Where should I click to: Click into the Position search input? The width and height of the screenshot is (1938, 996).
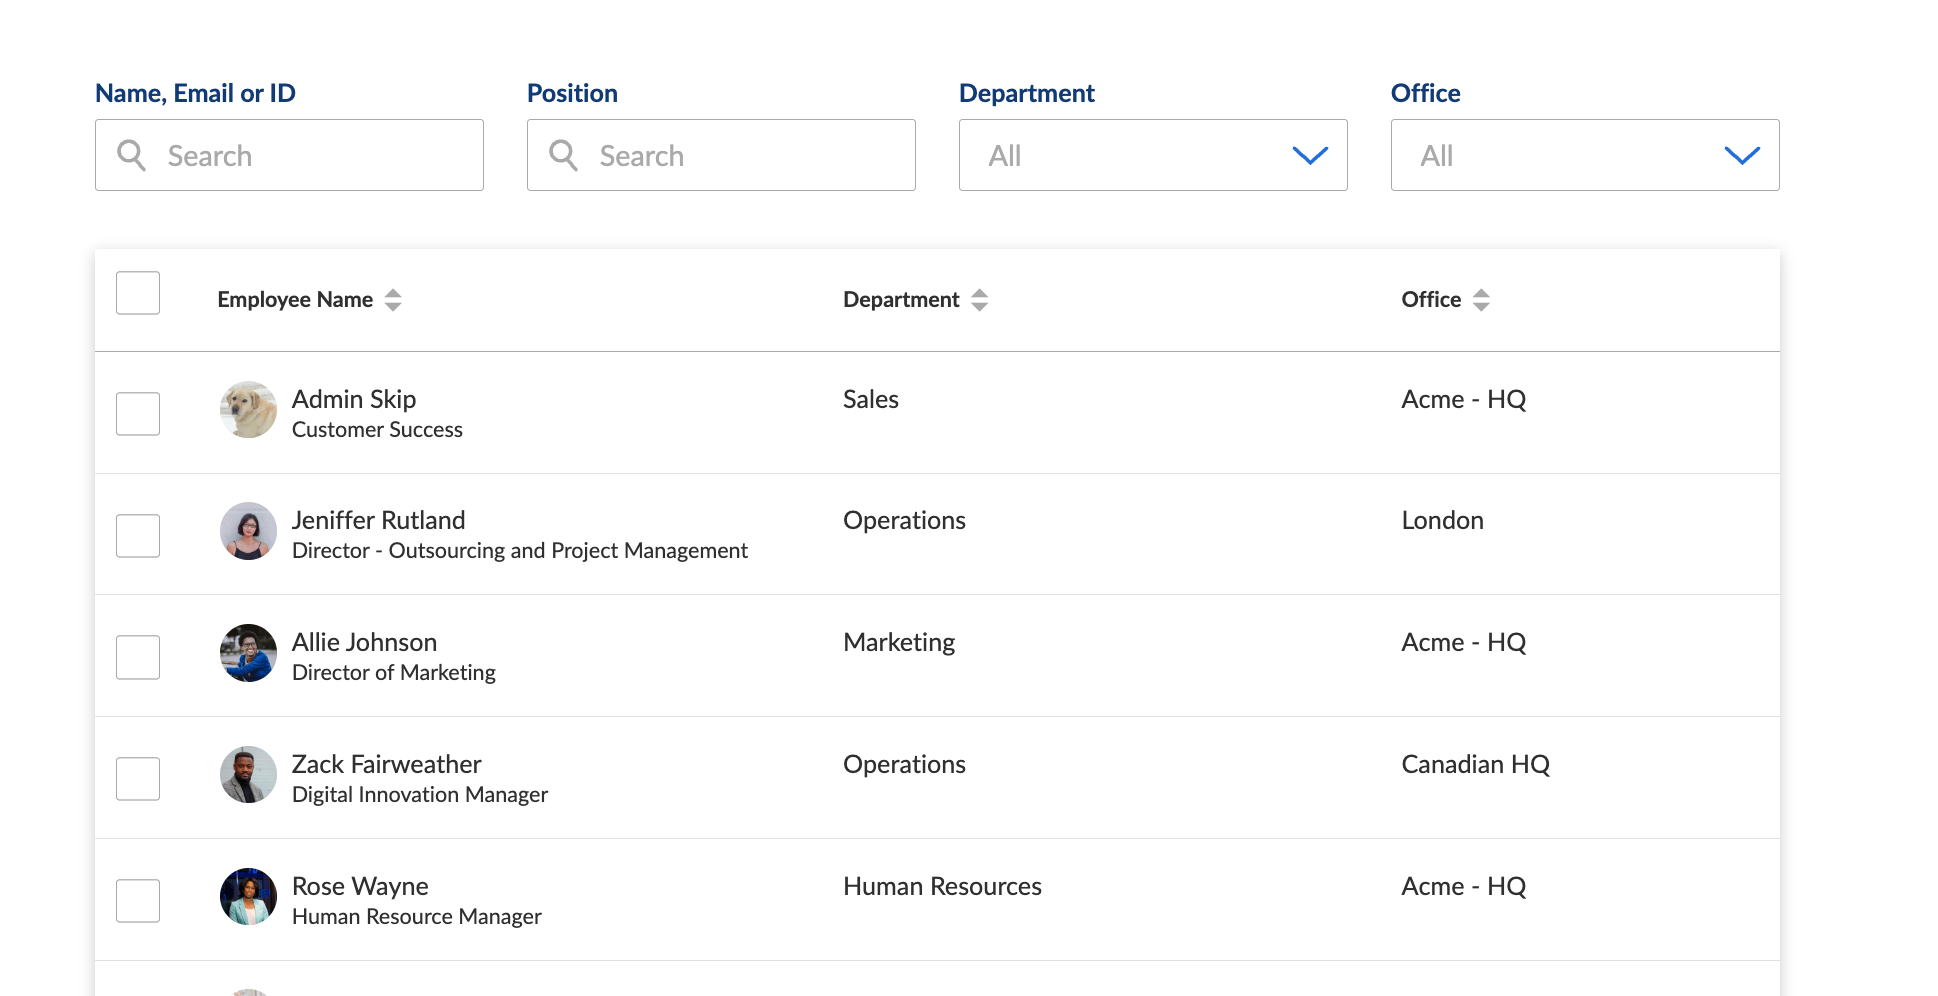click(x=742, y=156)
